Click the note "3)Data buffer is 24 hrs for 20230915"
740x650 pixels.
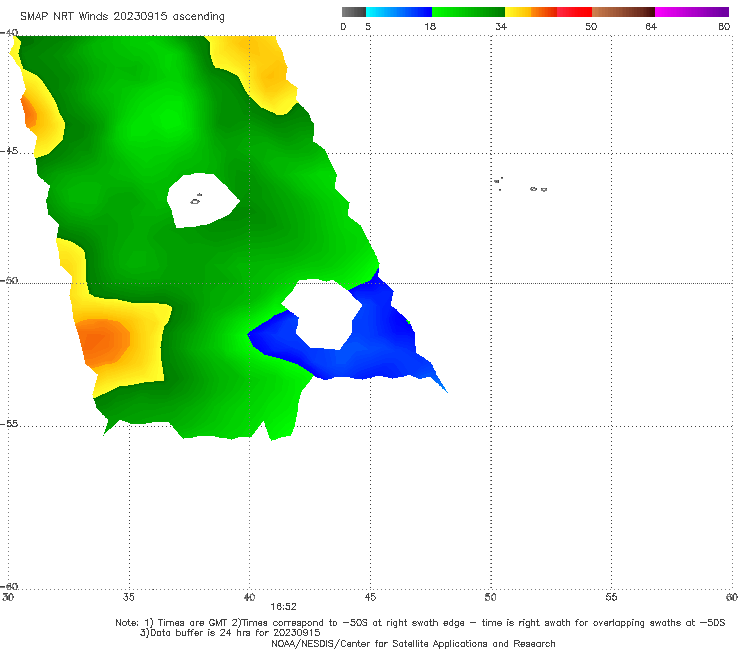click(x=230, y=633)
